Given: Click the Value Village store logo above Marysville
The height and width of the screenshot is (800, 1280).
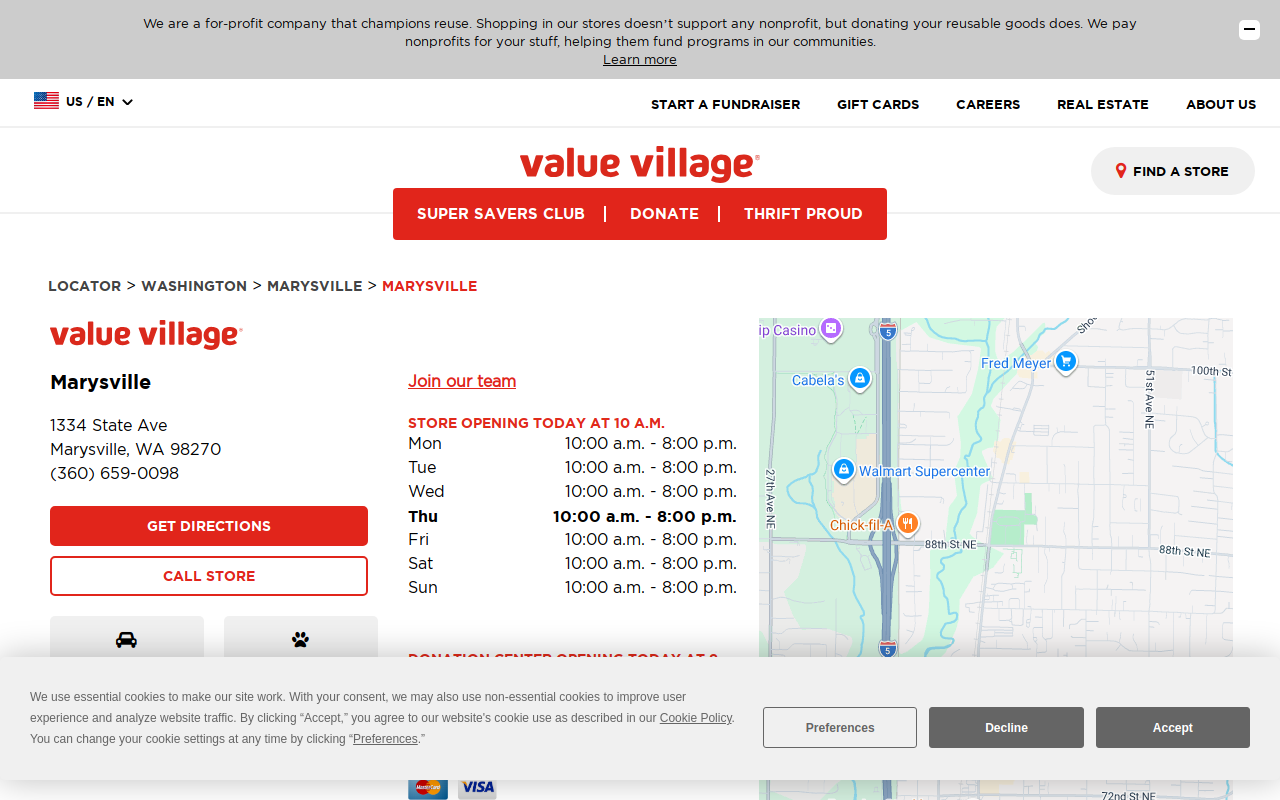Looking at the screenshot, I should 146,335.
